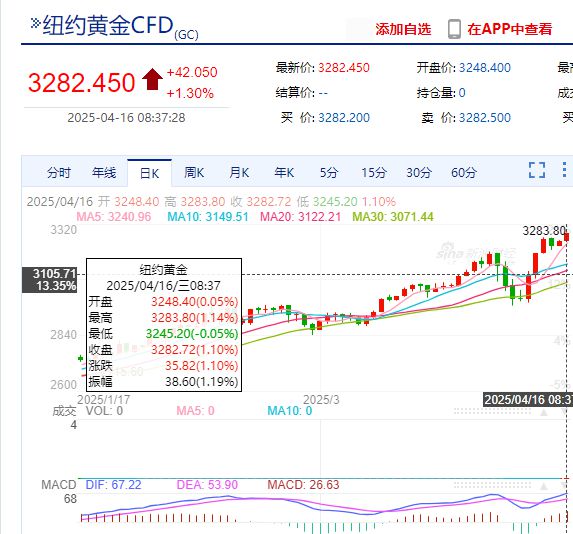The height and width of the screenshot is (534, 573).
Task: Click the 涨跌 35.82(1.10%) tooltip row
Action: tap(163, 366)
